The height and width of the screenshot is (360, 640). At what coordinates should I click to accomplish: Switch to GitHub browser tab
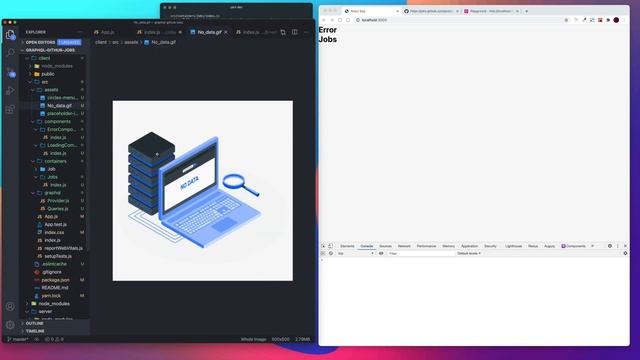point(431,11)
